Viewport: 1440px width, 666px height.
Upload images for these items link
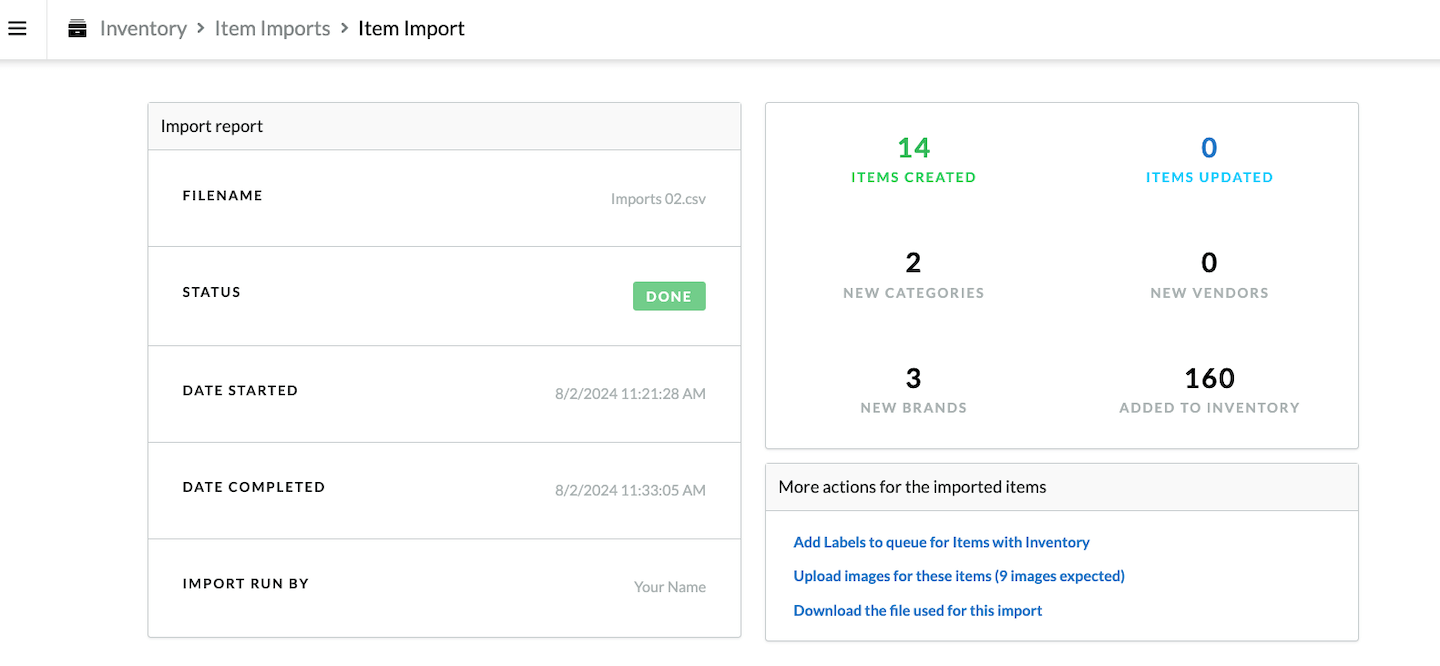click(x=959, y=576)
